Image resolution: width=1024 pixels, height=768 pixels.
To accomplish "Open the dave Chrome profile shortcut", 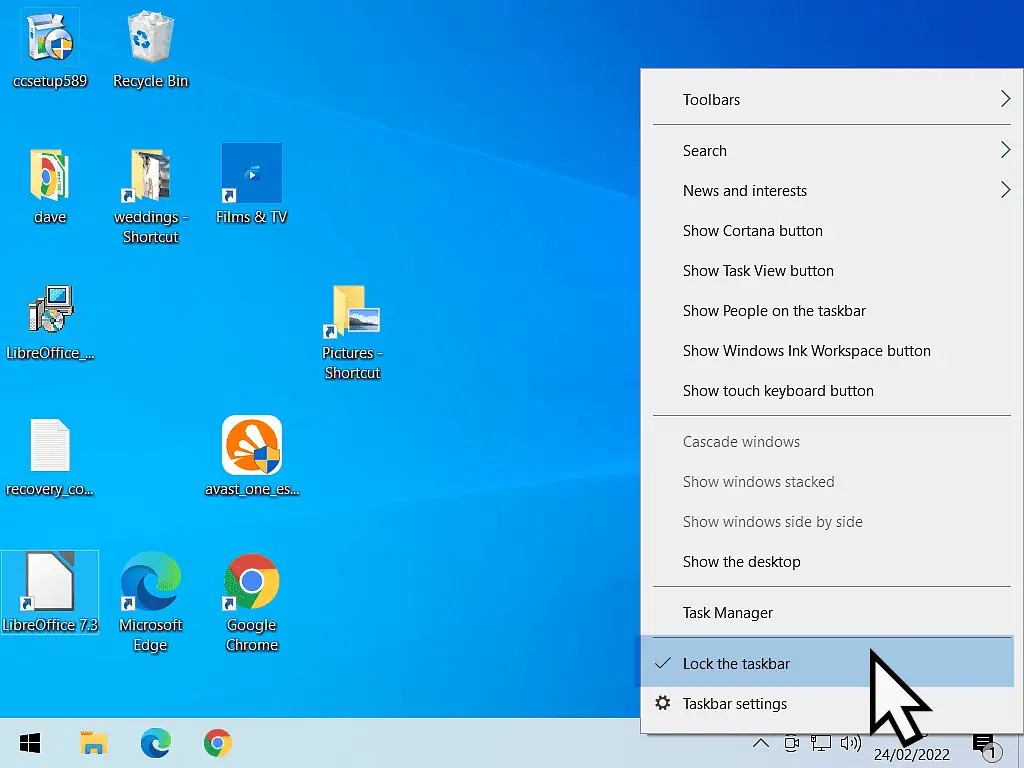I will coord(50,175).
